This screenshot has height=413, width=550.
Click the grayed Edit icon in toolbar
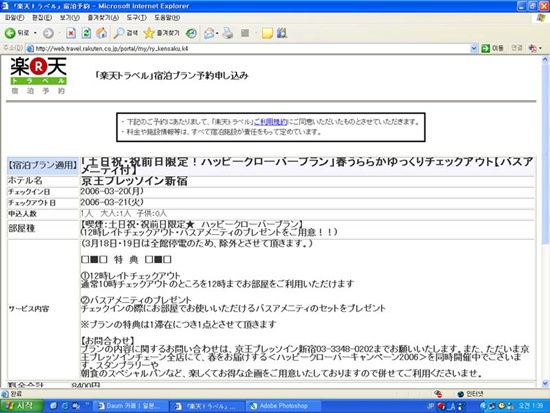tap(245, 33)
